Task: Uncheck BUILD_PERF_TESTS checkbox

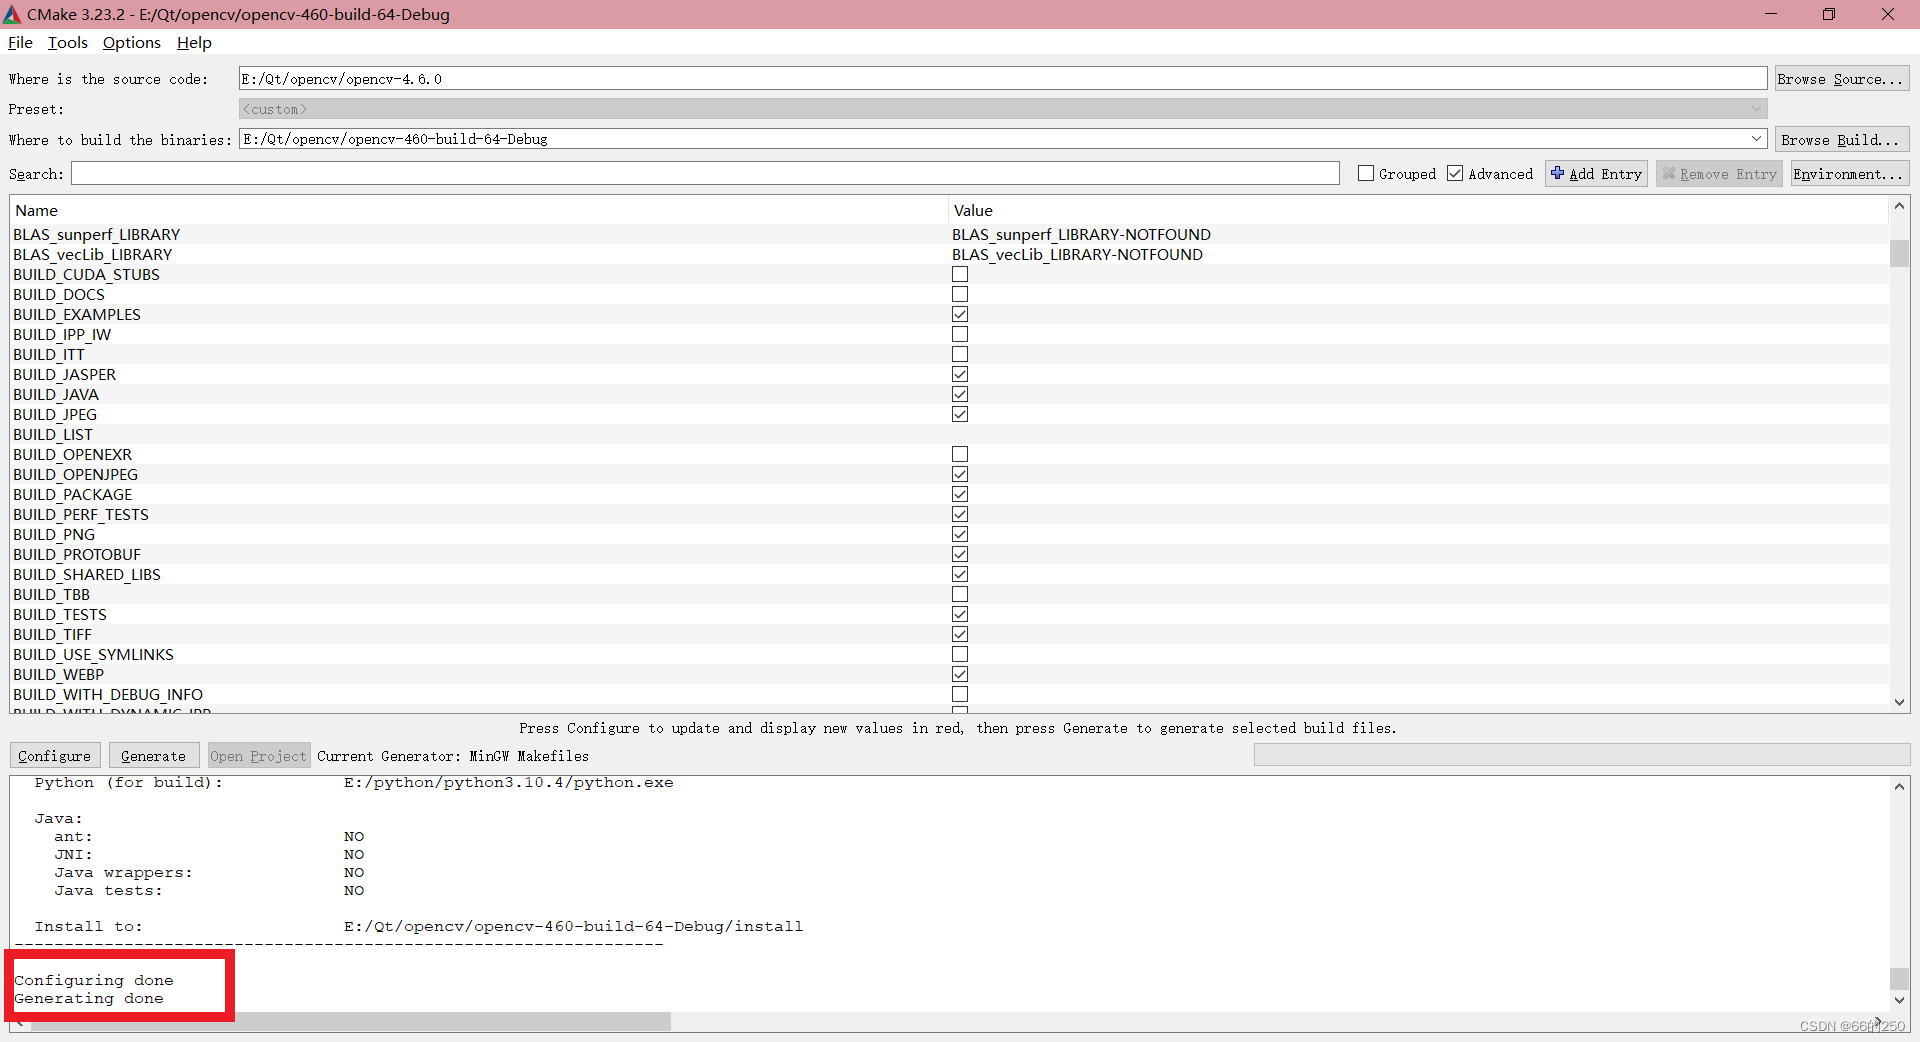Action: pos(960,514)
